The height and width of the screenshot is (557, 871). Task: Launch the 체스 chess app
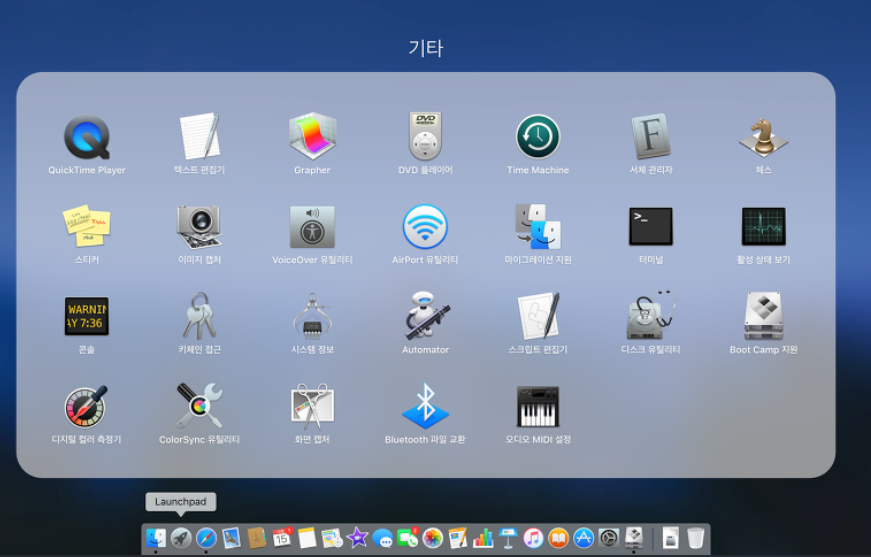pos(763,137)
